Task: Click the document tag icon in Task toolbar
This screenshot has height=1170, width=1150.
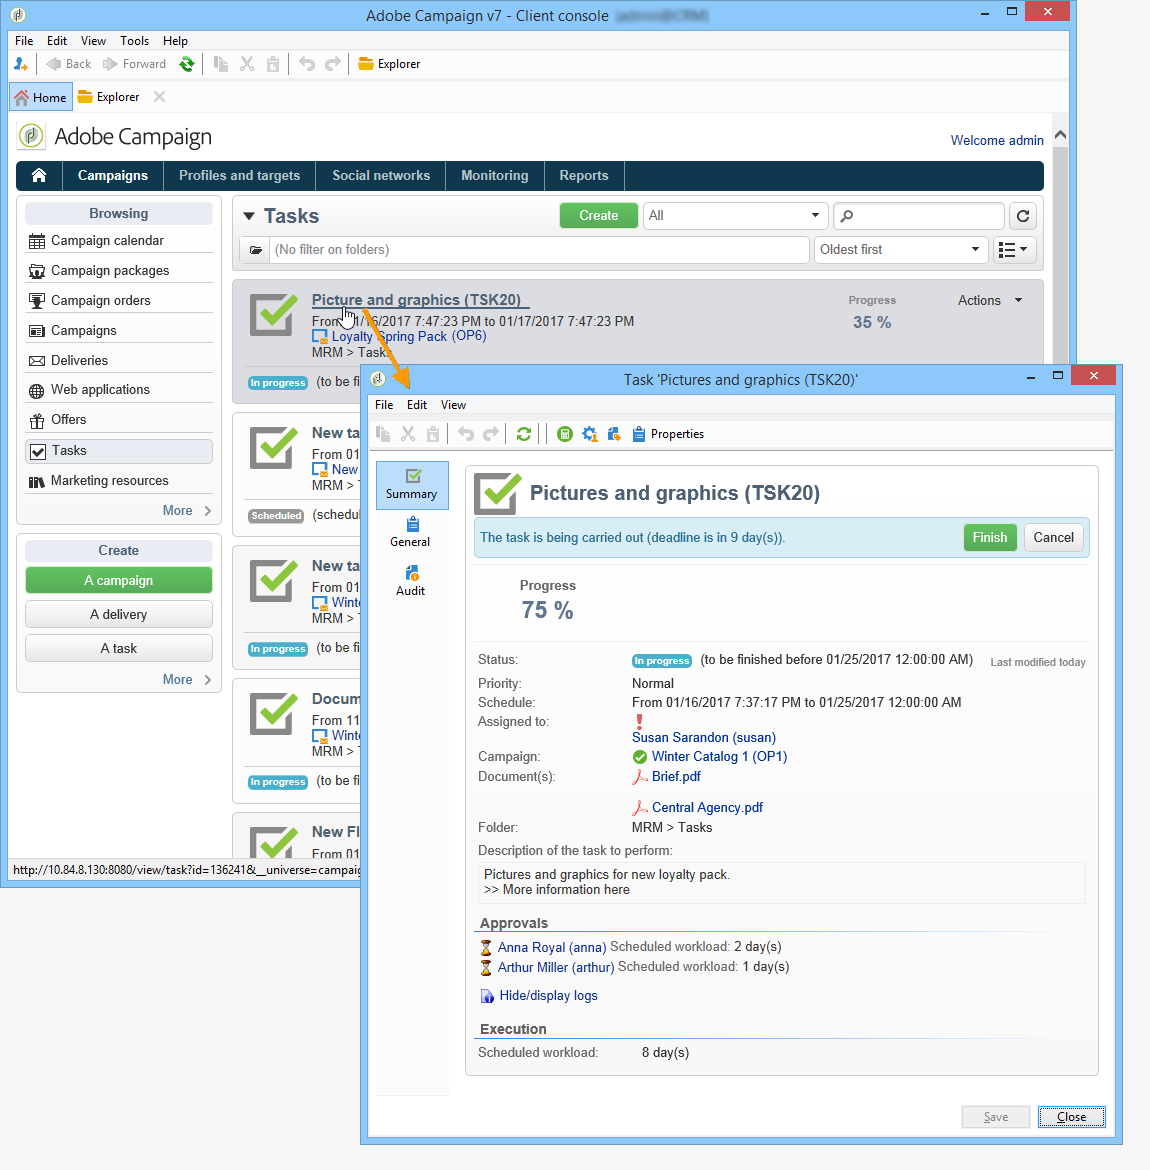Action: [614, 434]
